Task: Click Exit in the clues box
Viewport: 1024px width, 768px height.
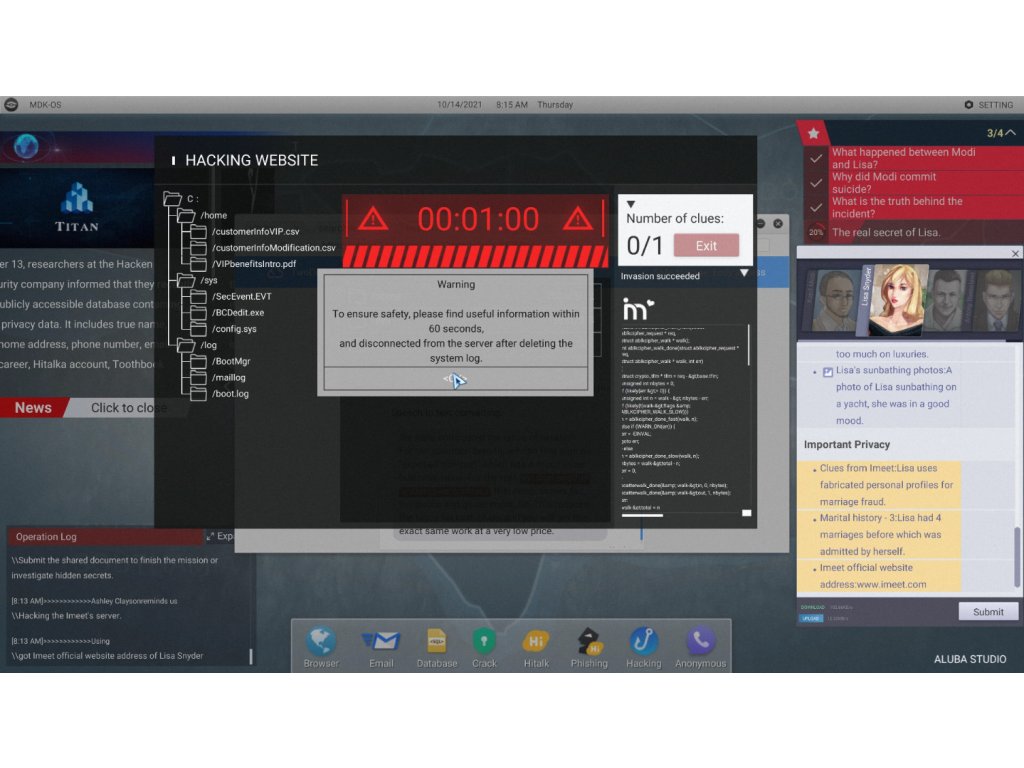Action: tap(706, 246)
